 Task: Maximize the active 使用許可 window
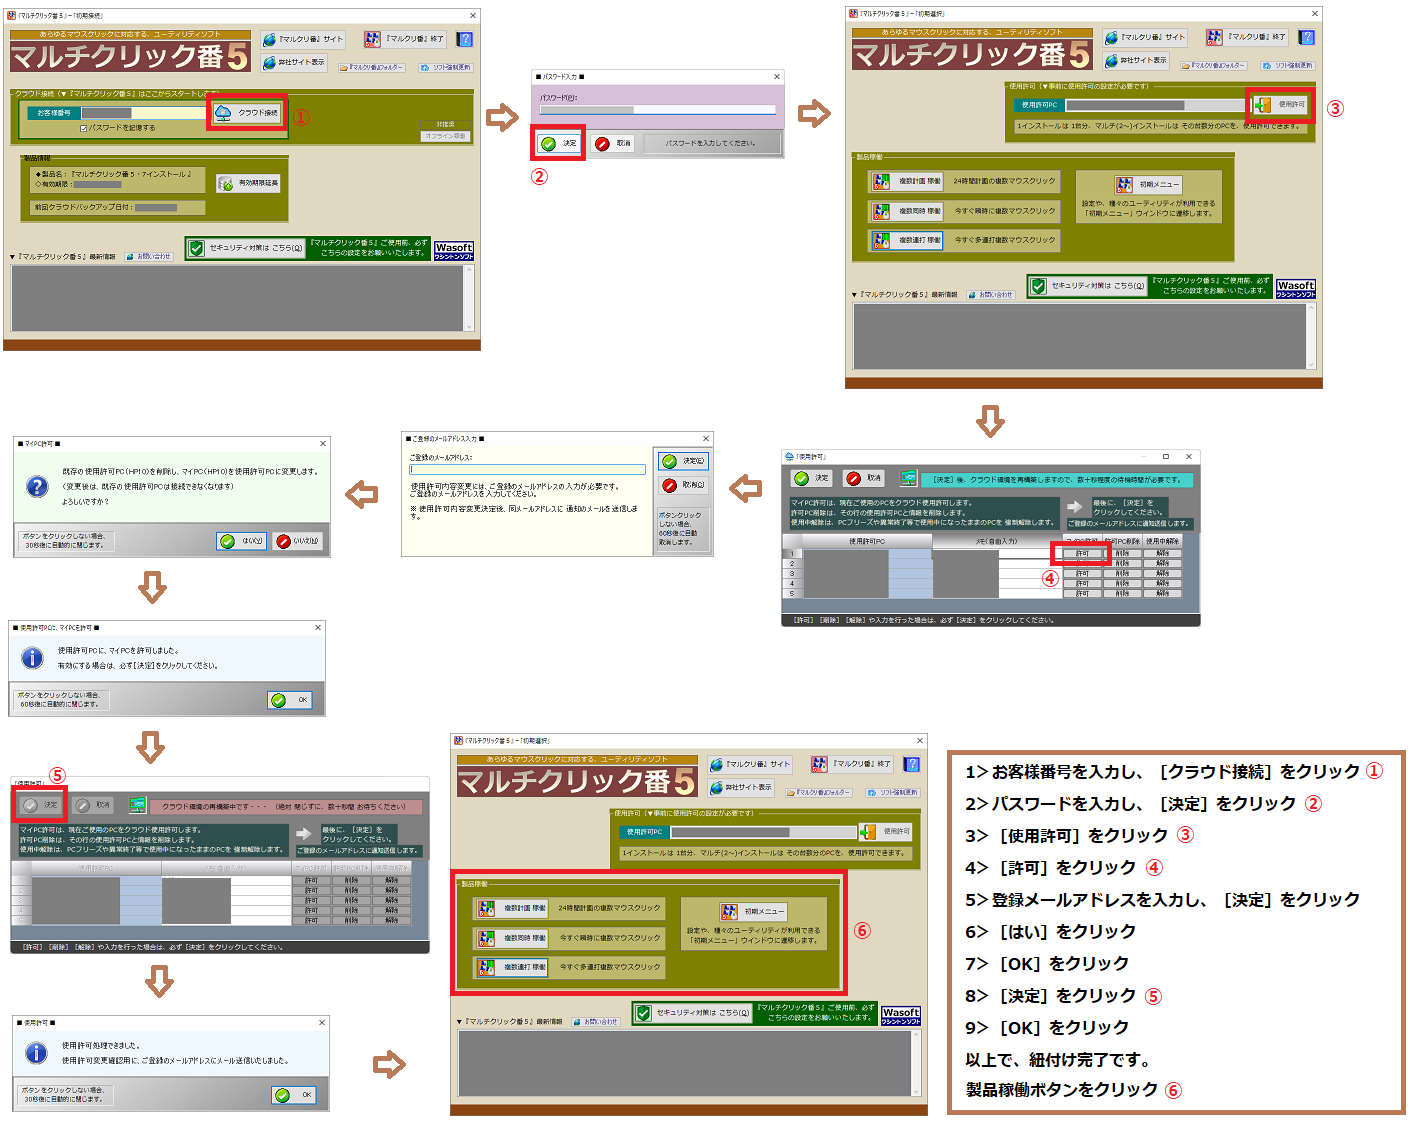point(1166,456)
